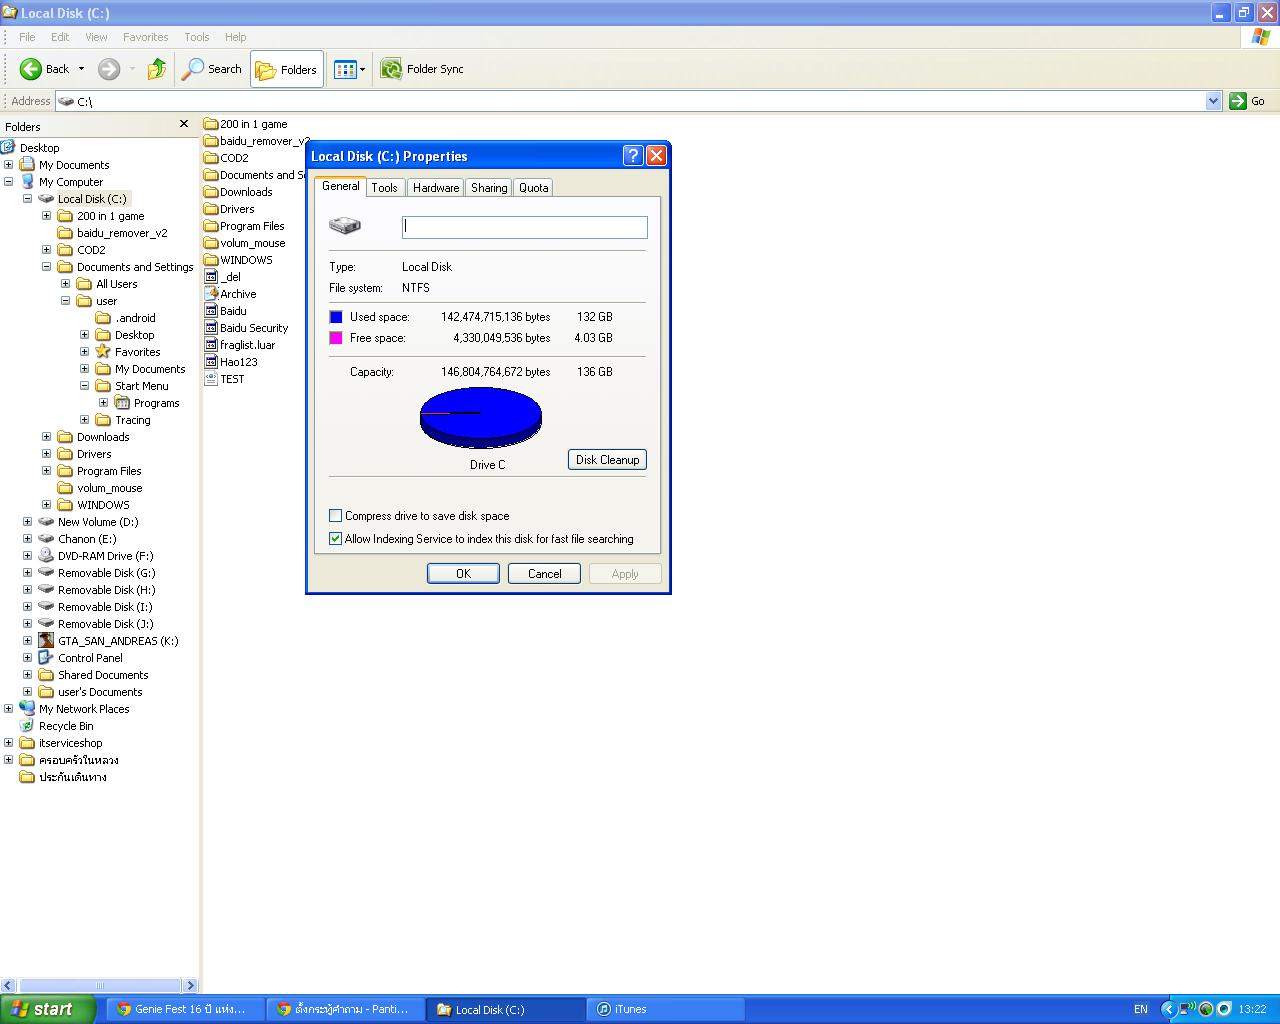Select the TEST text file
This screenshot has height=1024, width=1280.
225,379
